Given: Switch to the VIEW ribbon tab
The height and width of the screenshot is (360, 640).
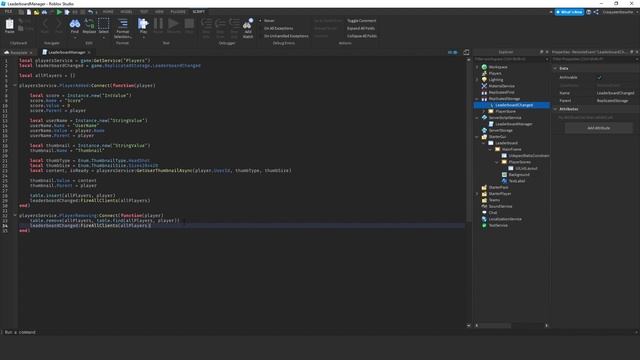Looking at the screenshot, I should pos(159,12).
